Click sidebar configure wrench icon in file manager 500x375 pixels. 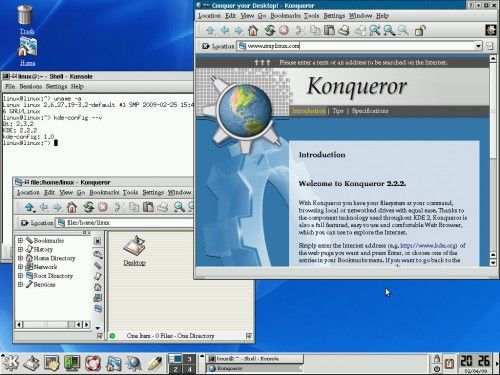[97, 254]
